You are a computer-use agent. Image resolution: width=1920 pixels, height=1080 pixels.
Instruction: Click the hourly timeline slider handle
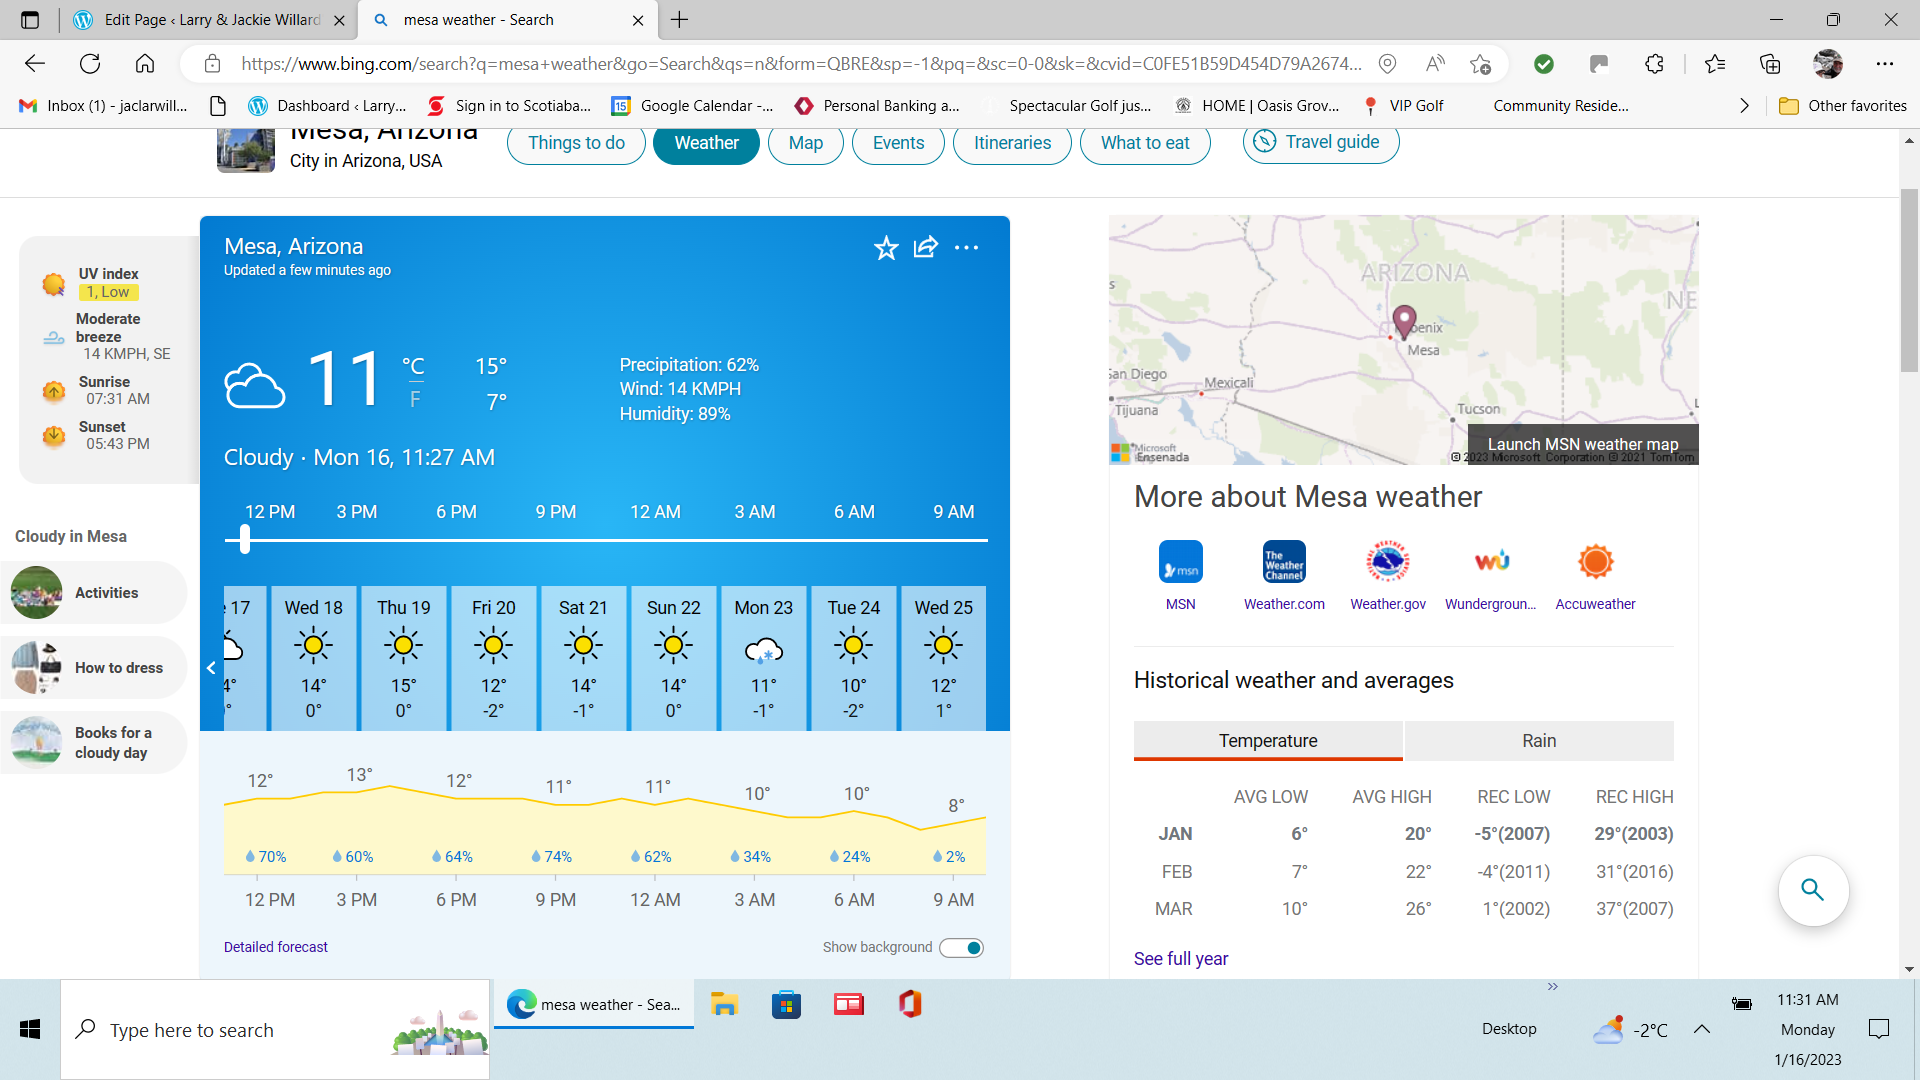click(245, 540)
